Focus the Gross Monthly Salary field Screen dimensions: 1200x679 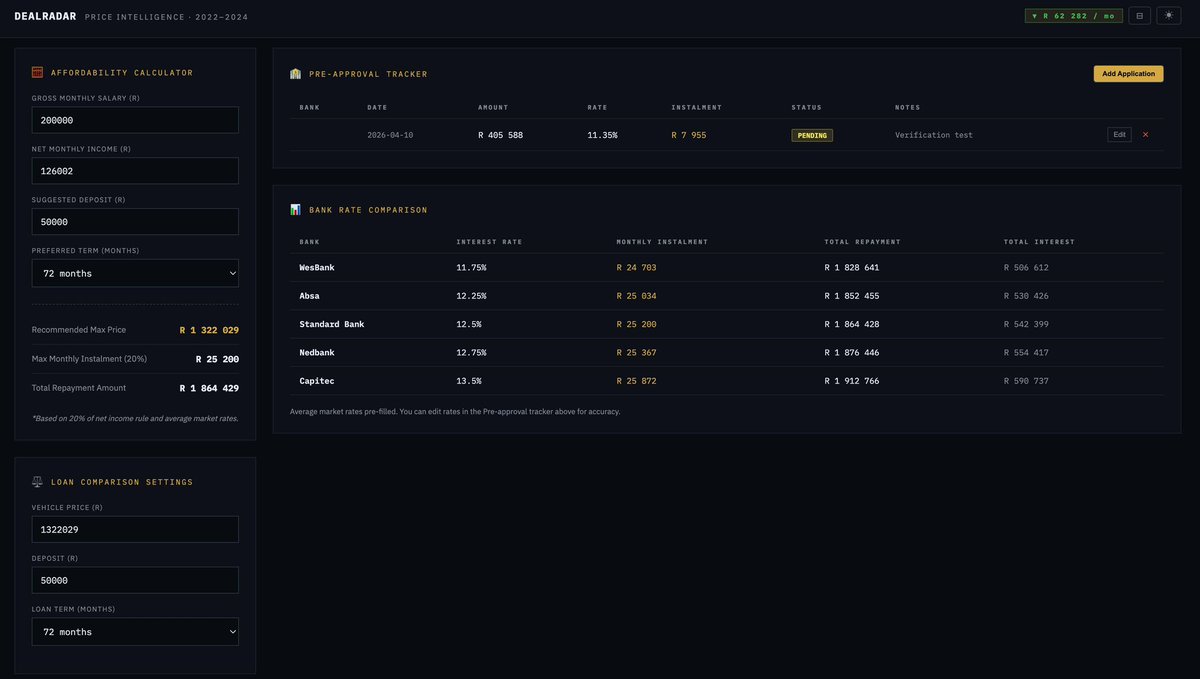tap(135, 120)
